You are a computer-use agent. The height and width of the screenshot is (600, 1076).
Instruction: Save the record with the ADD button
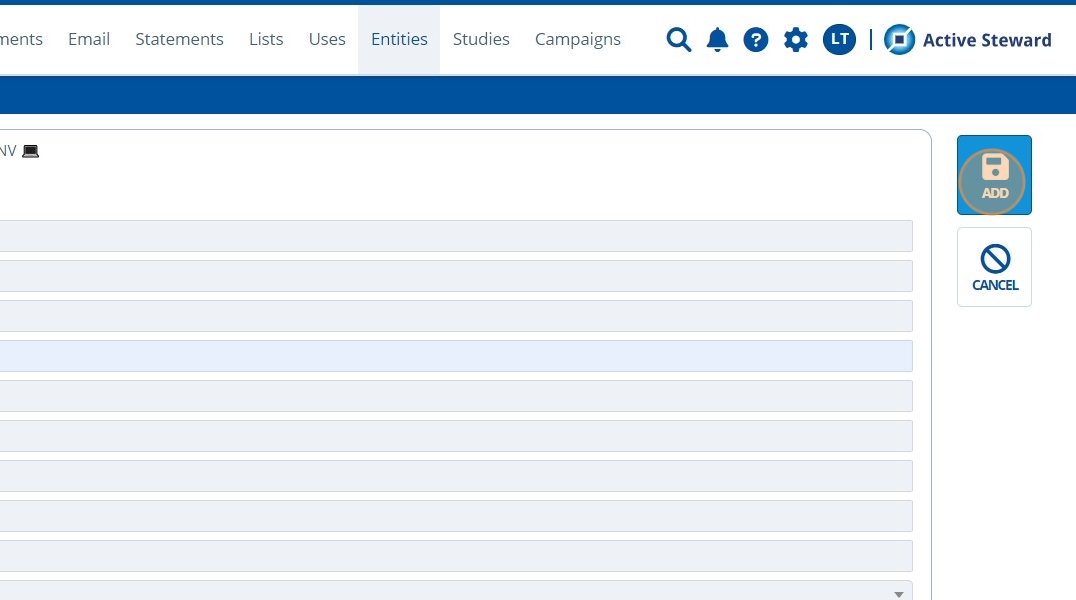click(x=994, y=175)
